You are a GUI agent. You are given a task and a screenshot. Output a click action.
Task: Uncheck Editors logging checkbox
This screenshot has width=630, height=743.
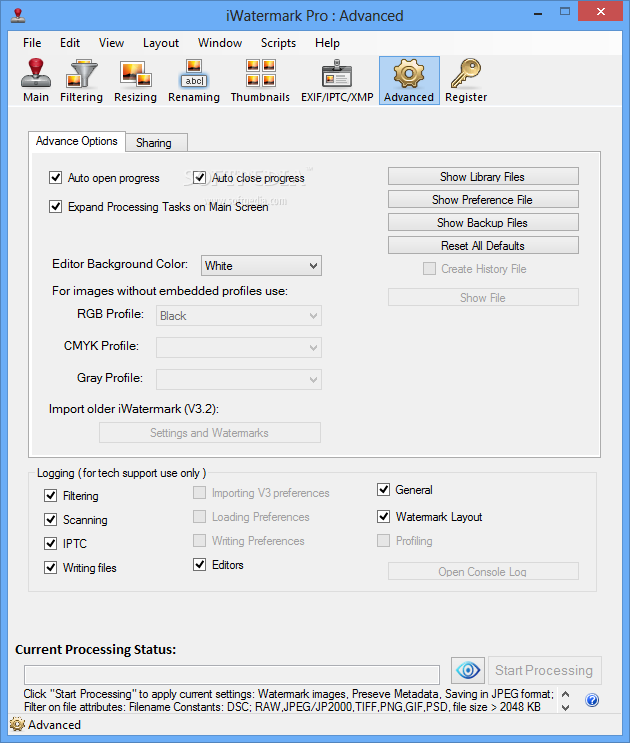pyautogui.click(x=199, y=565)
